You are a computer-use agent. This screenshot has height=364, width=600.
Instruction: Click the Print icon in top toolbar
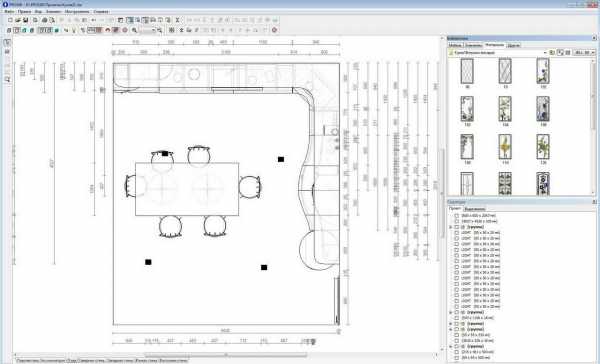(x=44, y=20)
